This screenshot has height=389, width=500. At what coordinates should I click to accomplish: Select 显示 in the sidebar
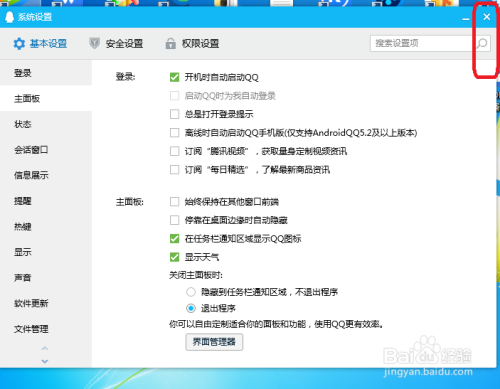pyautogui.click(x=46, y=252)
